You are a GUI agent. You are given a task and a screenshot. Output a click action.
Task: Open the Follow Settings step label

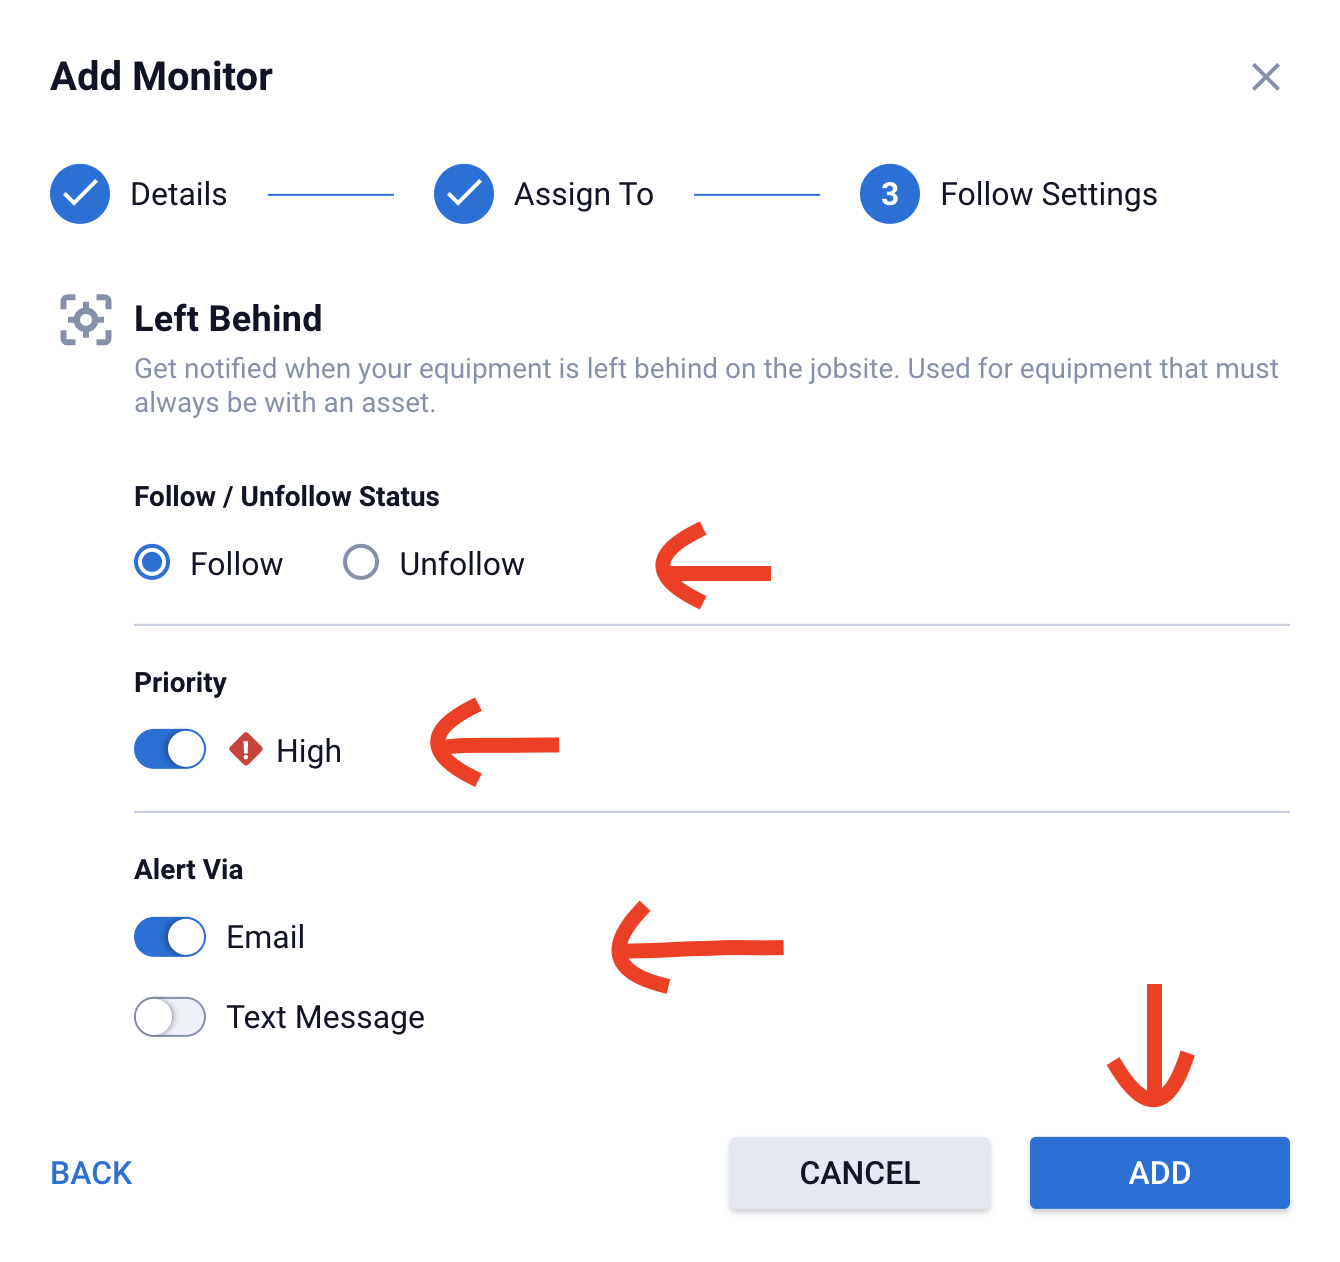point(1049,194)
